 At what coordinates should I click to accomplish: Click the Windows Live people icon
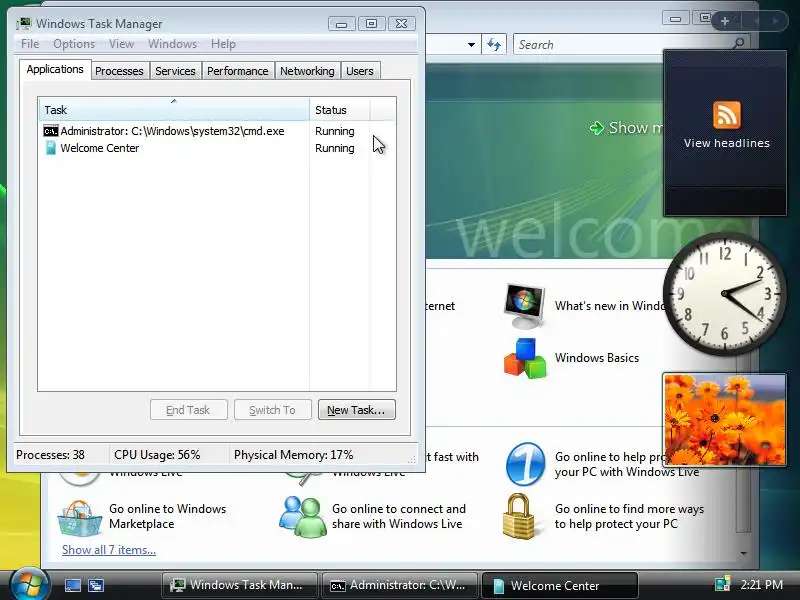[303, 517]
